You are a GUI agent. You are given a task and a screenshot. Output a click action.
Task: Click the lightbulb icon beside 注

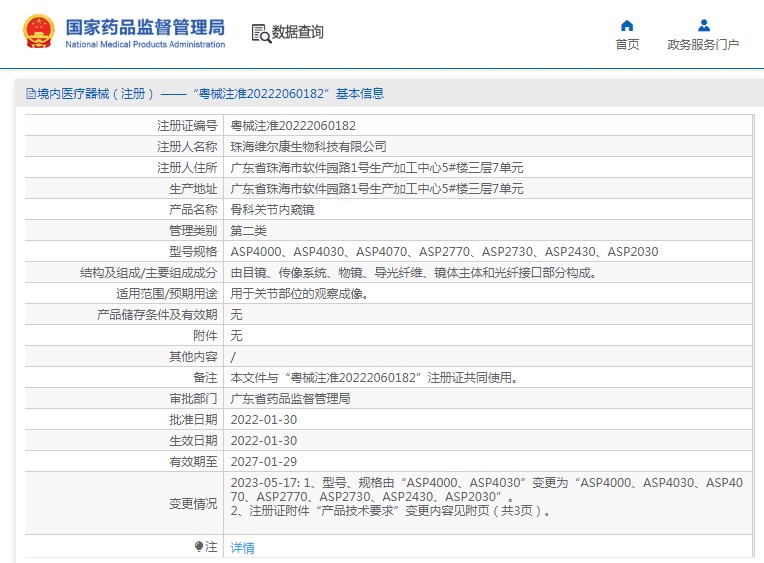coord(198,546)
